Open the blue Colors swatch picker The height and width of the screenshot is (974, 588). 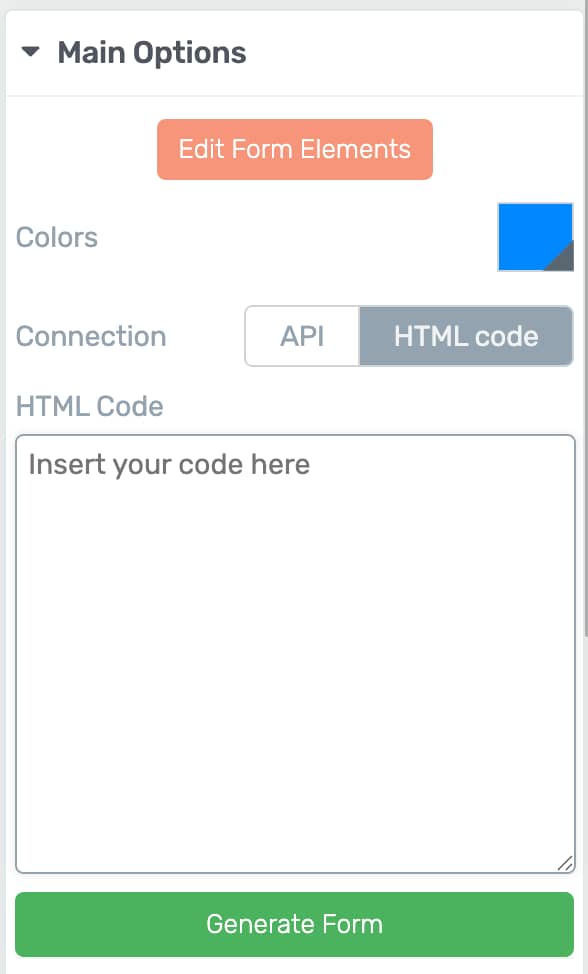click(x=535, y=237)
